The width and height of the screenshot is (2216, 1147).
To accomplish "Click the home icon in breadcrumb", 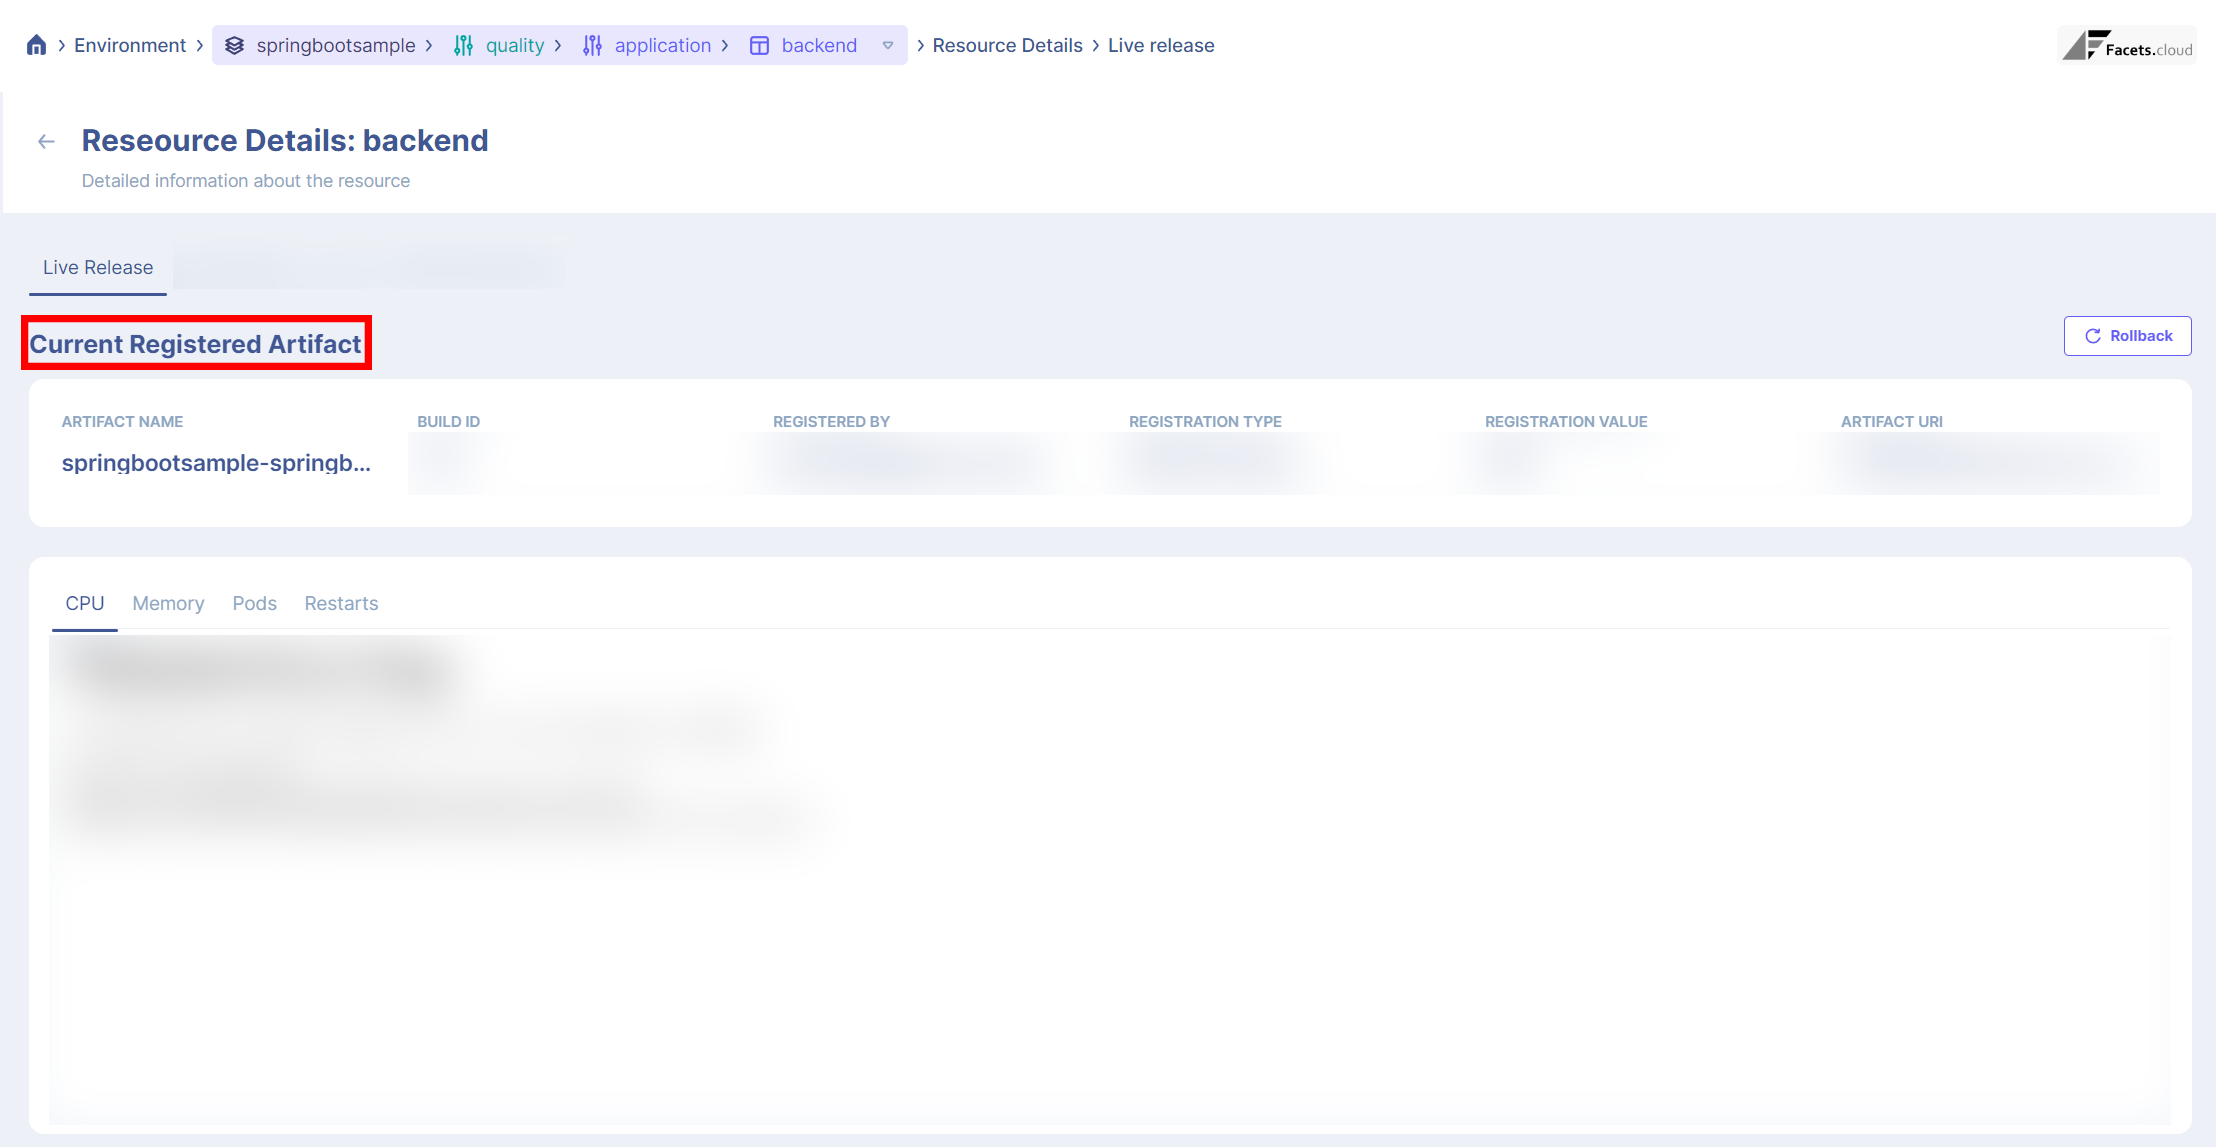I will click(37, 45).
